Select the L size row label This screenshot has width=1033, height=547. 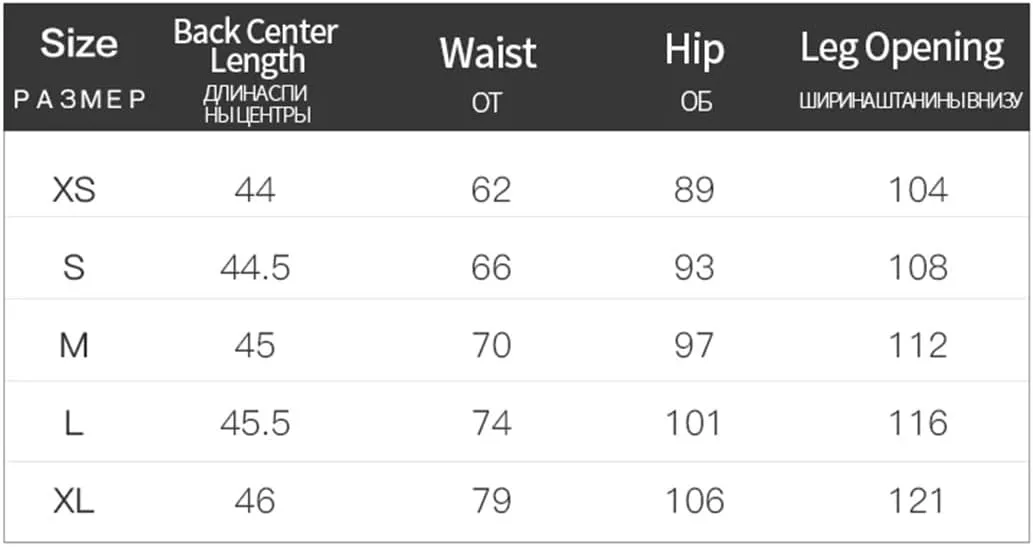[74, 423]
